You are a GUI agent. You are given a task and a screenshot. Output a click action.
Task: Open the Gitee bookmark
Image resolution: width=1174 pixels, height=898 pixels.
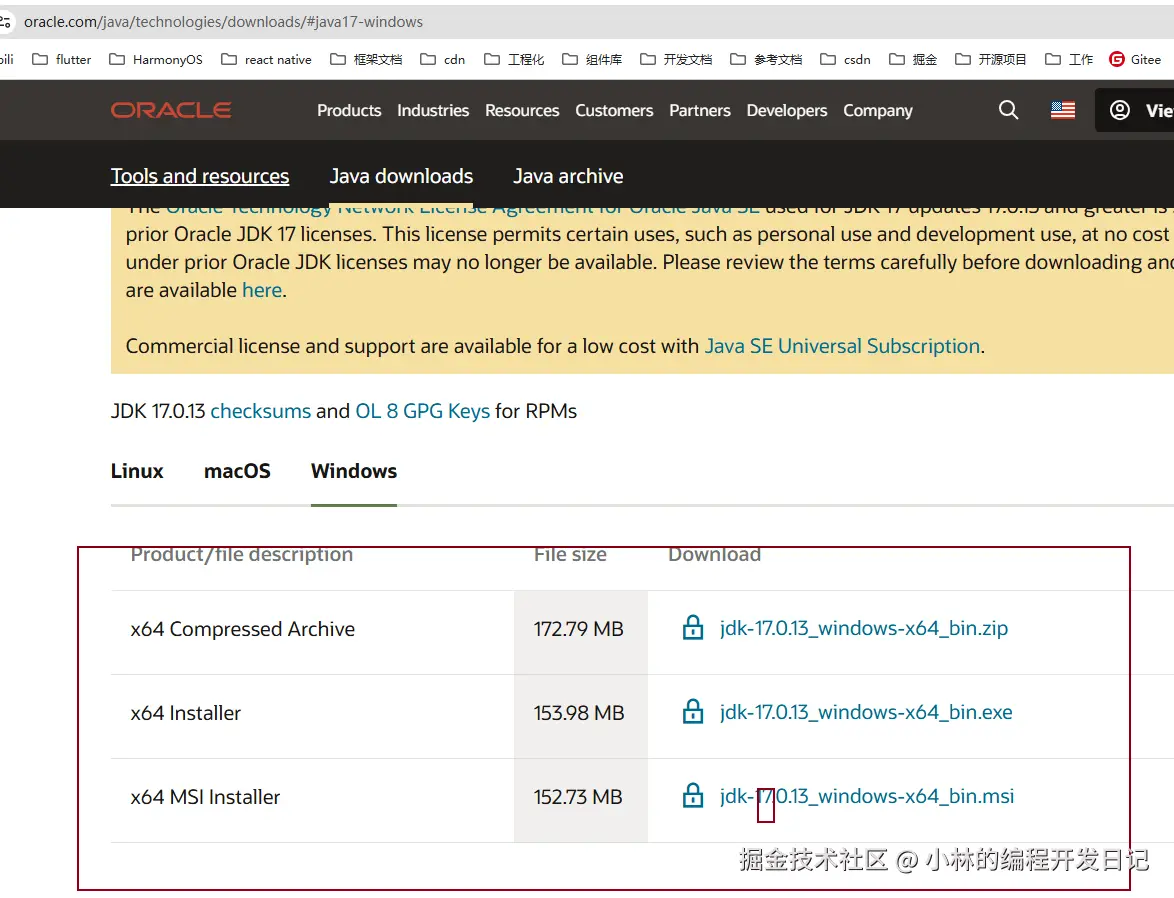pos(1135,59)
